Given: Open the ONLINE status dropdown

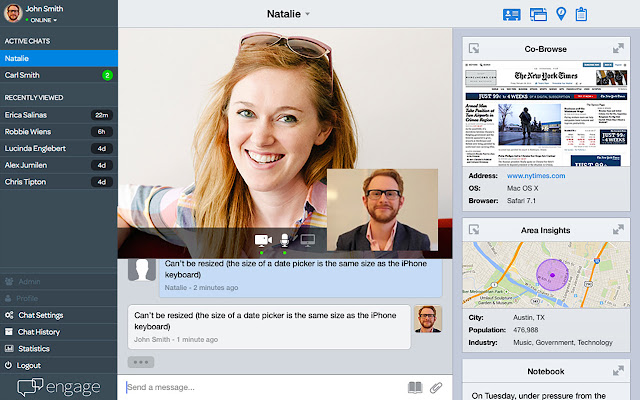Looking at the screenshot, I should pos(41,20).
